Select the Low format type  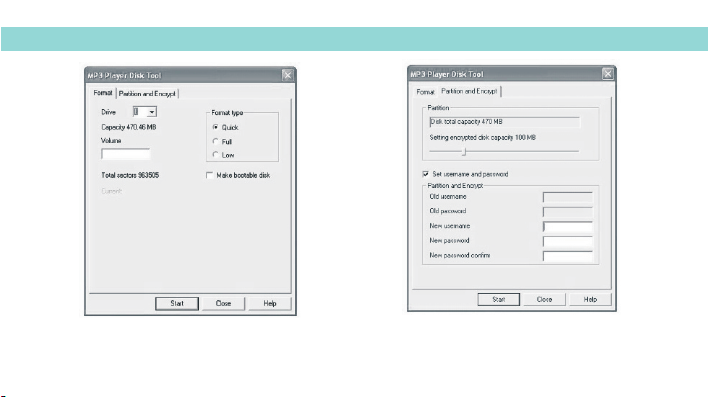(215, 155)
